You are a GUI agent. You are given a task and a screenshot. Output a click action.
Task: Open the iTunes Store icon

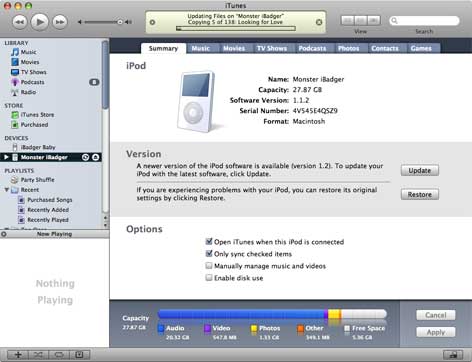15,115
